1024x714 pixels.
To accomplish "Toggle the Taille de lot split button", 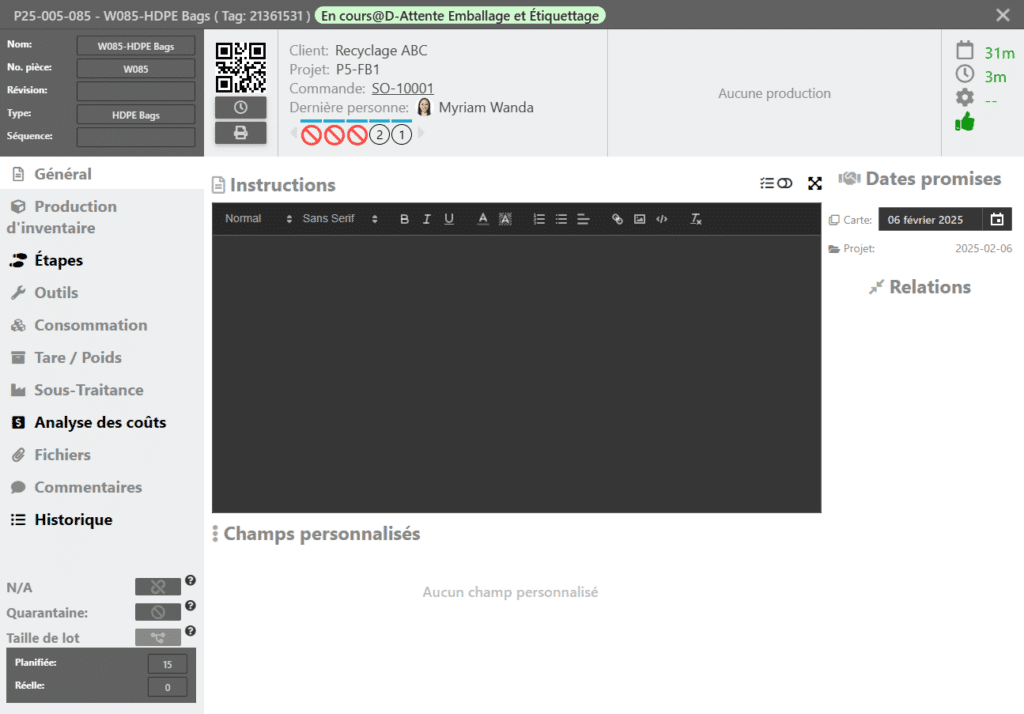I will (x=158, y=637).
